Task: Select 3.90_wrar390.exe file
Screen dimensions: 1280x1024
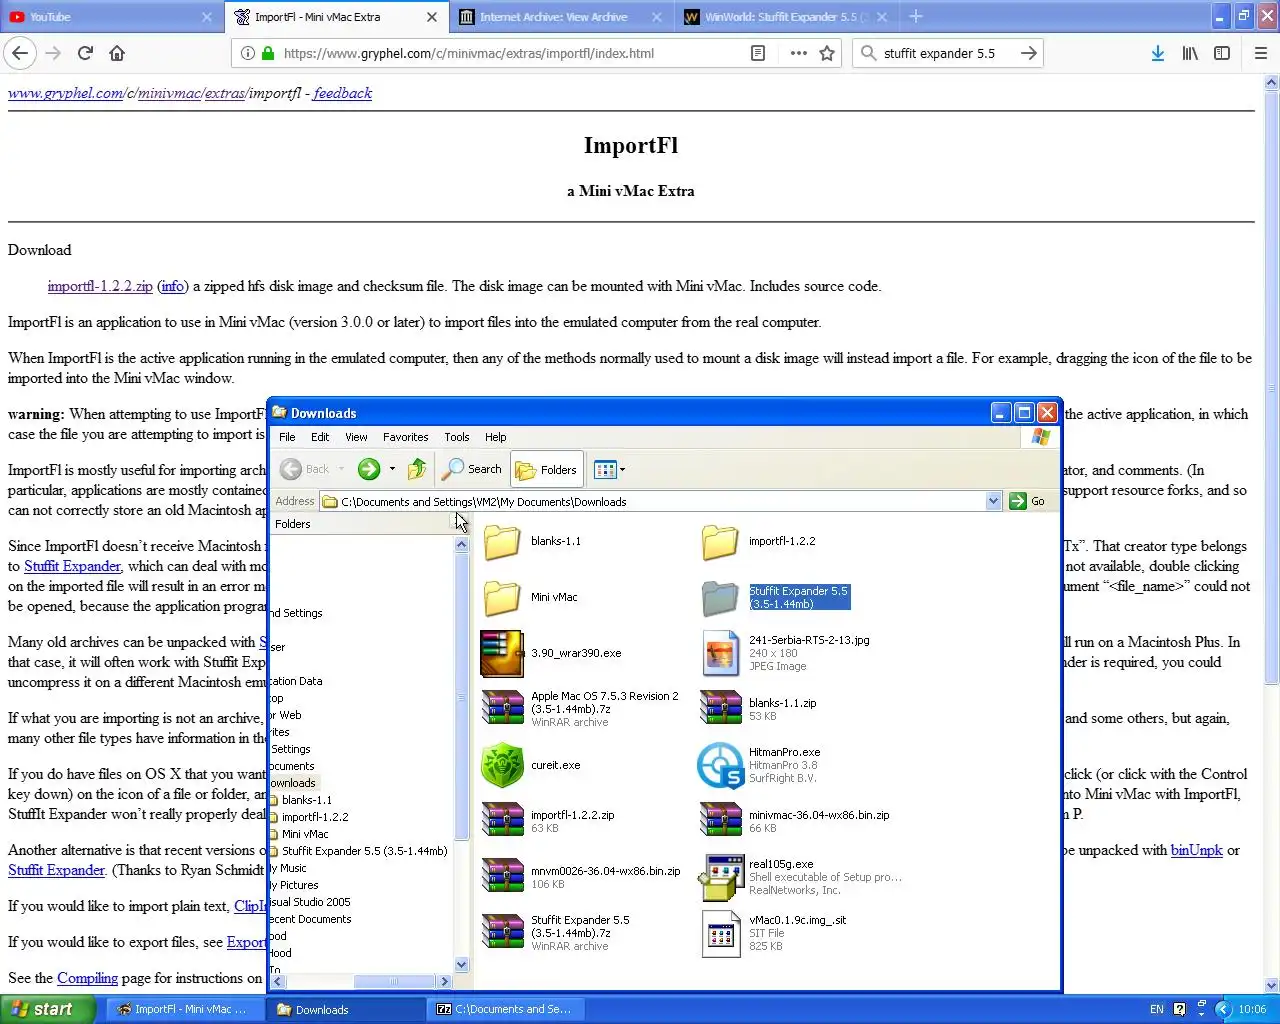Action: pos(552,654)
